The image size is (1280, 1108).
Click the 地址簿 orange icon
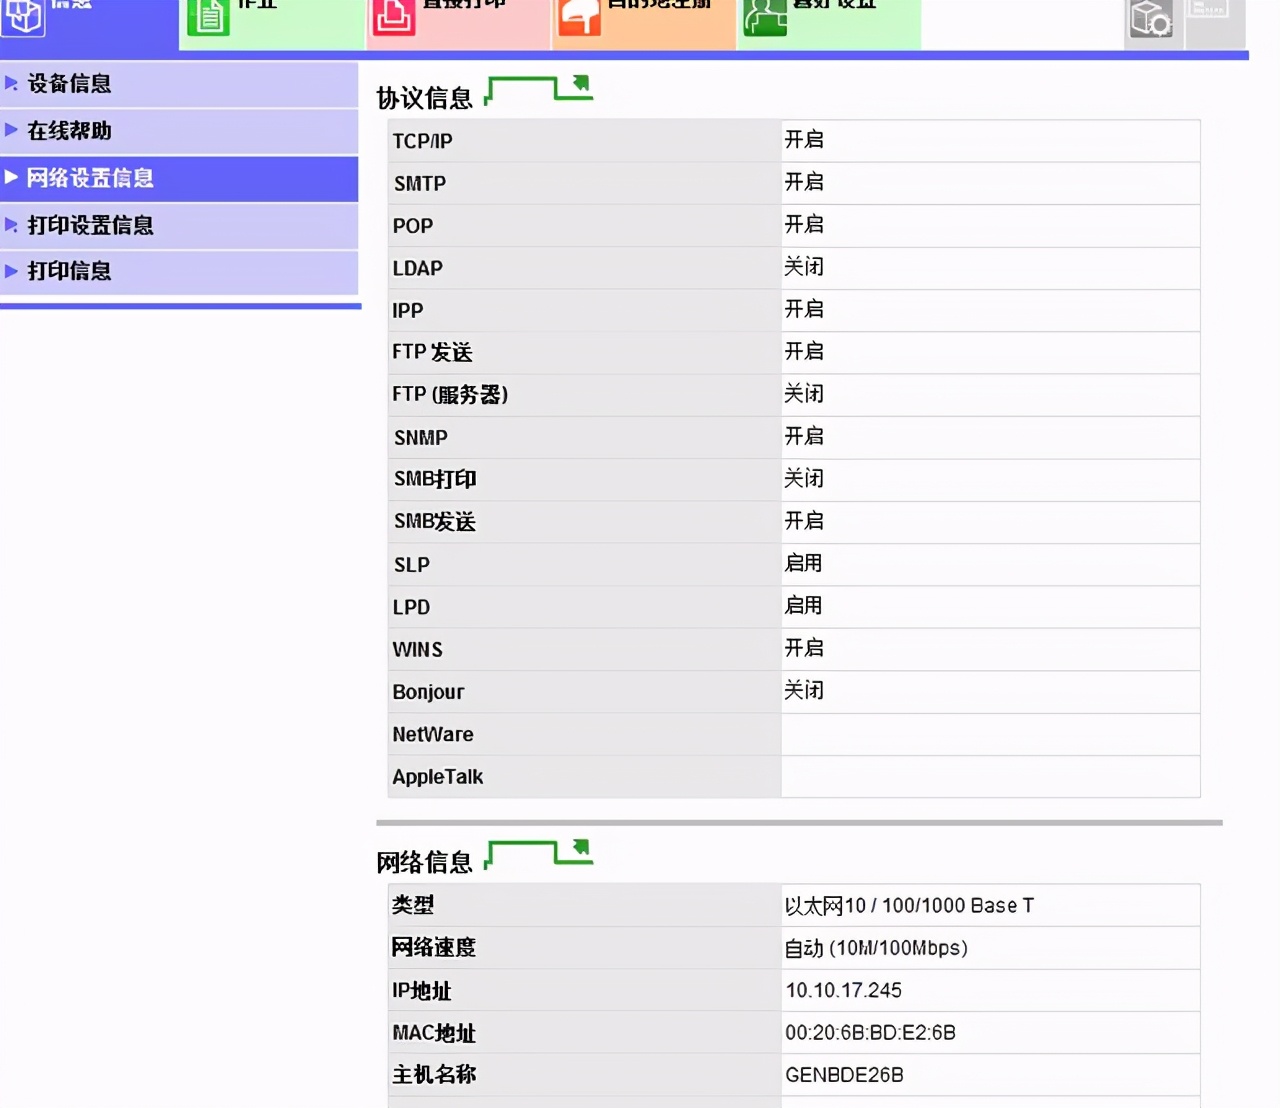coord(578,17)
